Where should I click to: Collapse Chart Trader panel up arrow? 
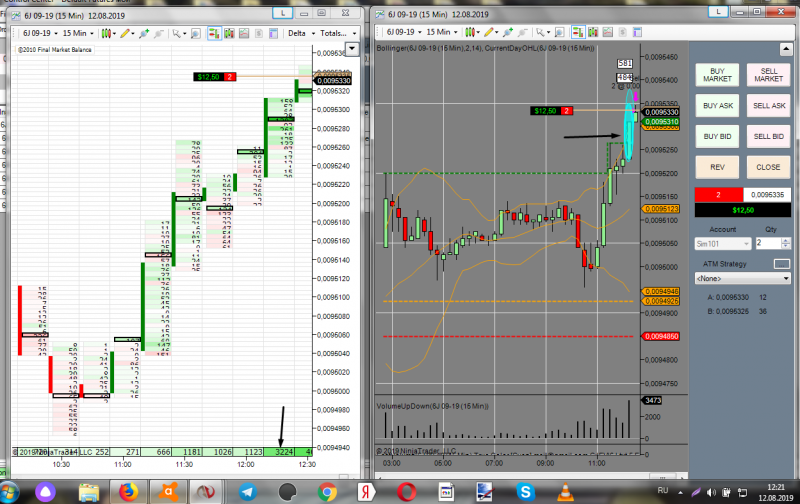(x=785, y=49)
